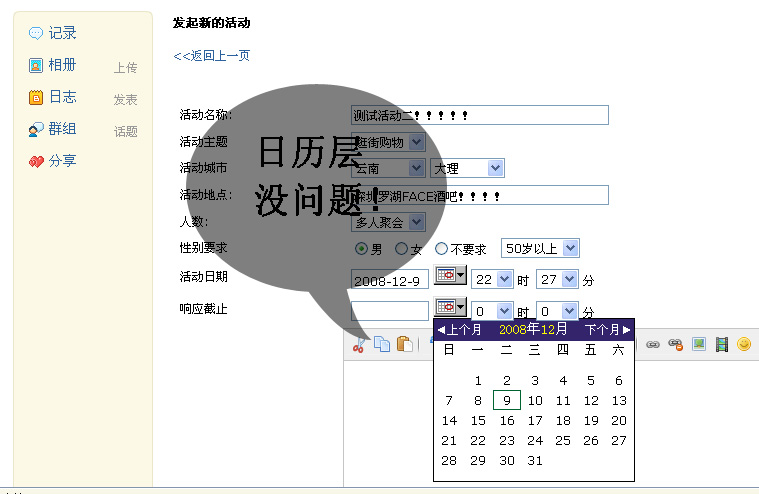Click the 日志 notebook icon
Screen dimensions: 759x494
click(36, 97)
